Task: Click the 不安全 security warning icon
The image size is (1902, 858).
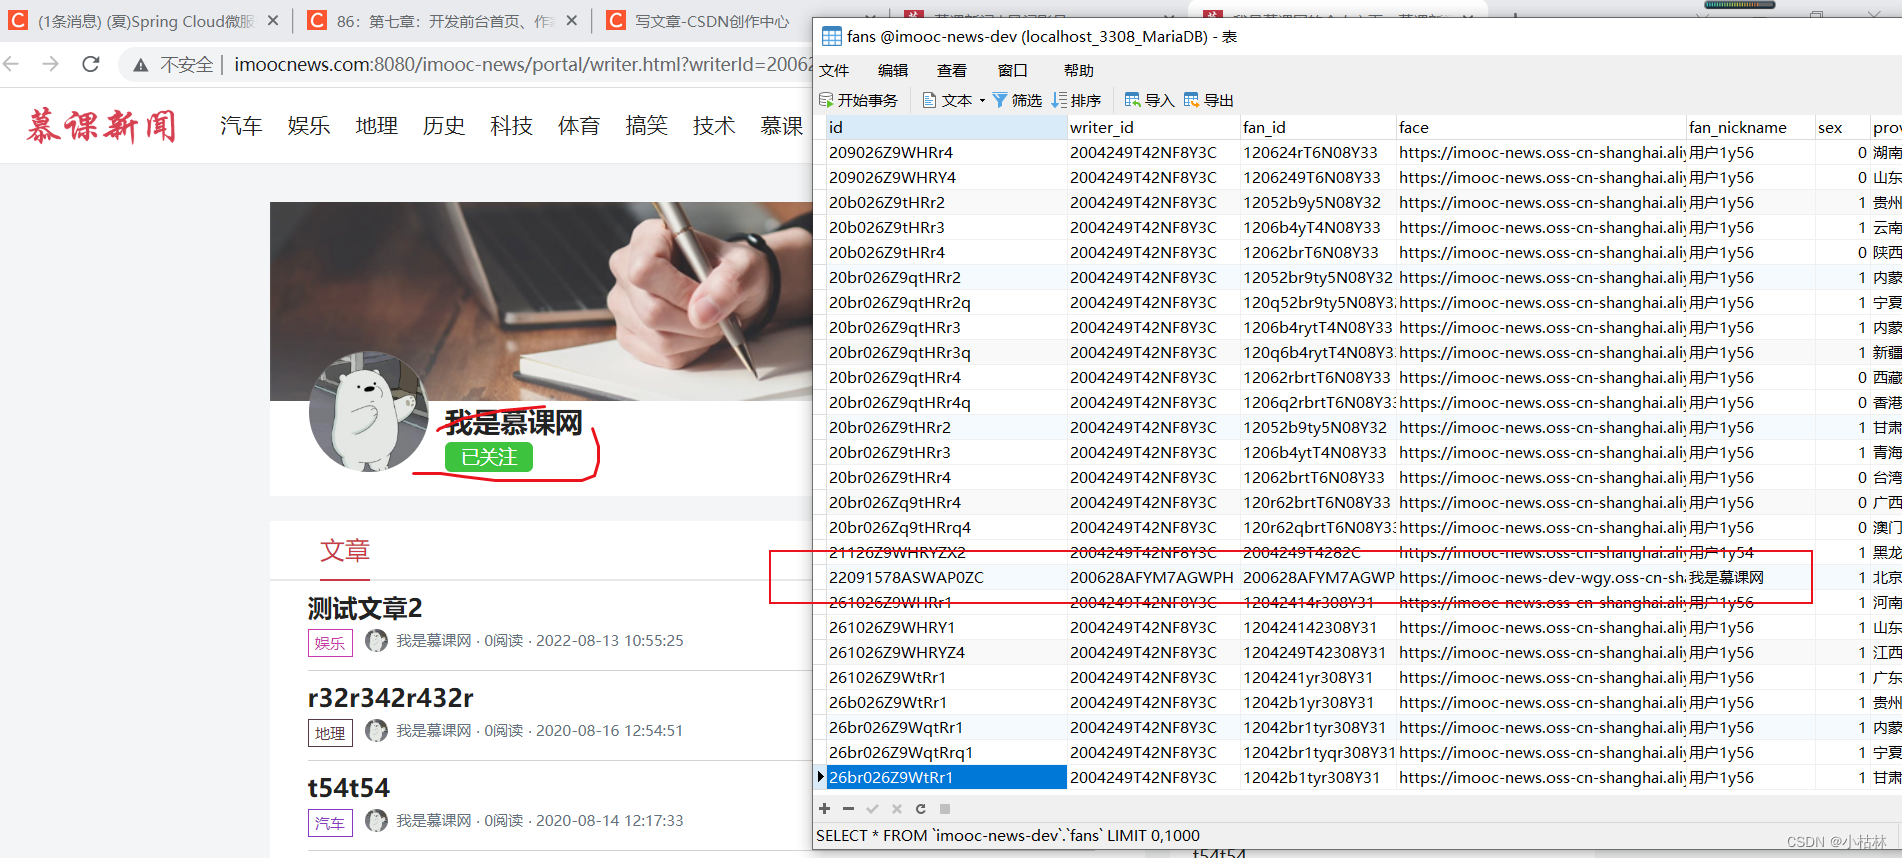Action: click(141, 65)
